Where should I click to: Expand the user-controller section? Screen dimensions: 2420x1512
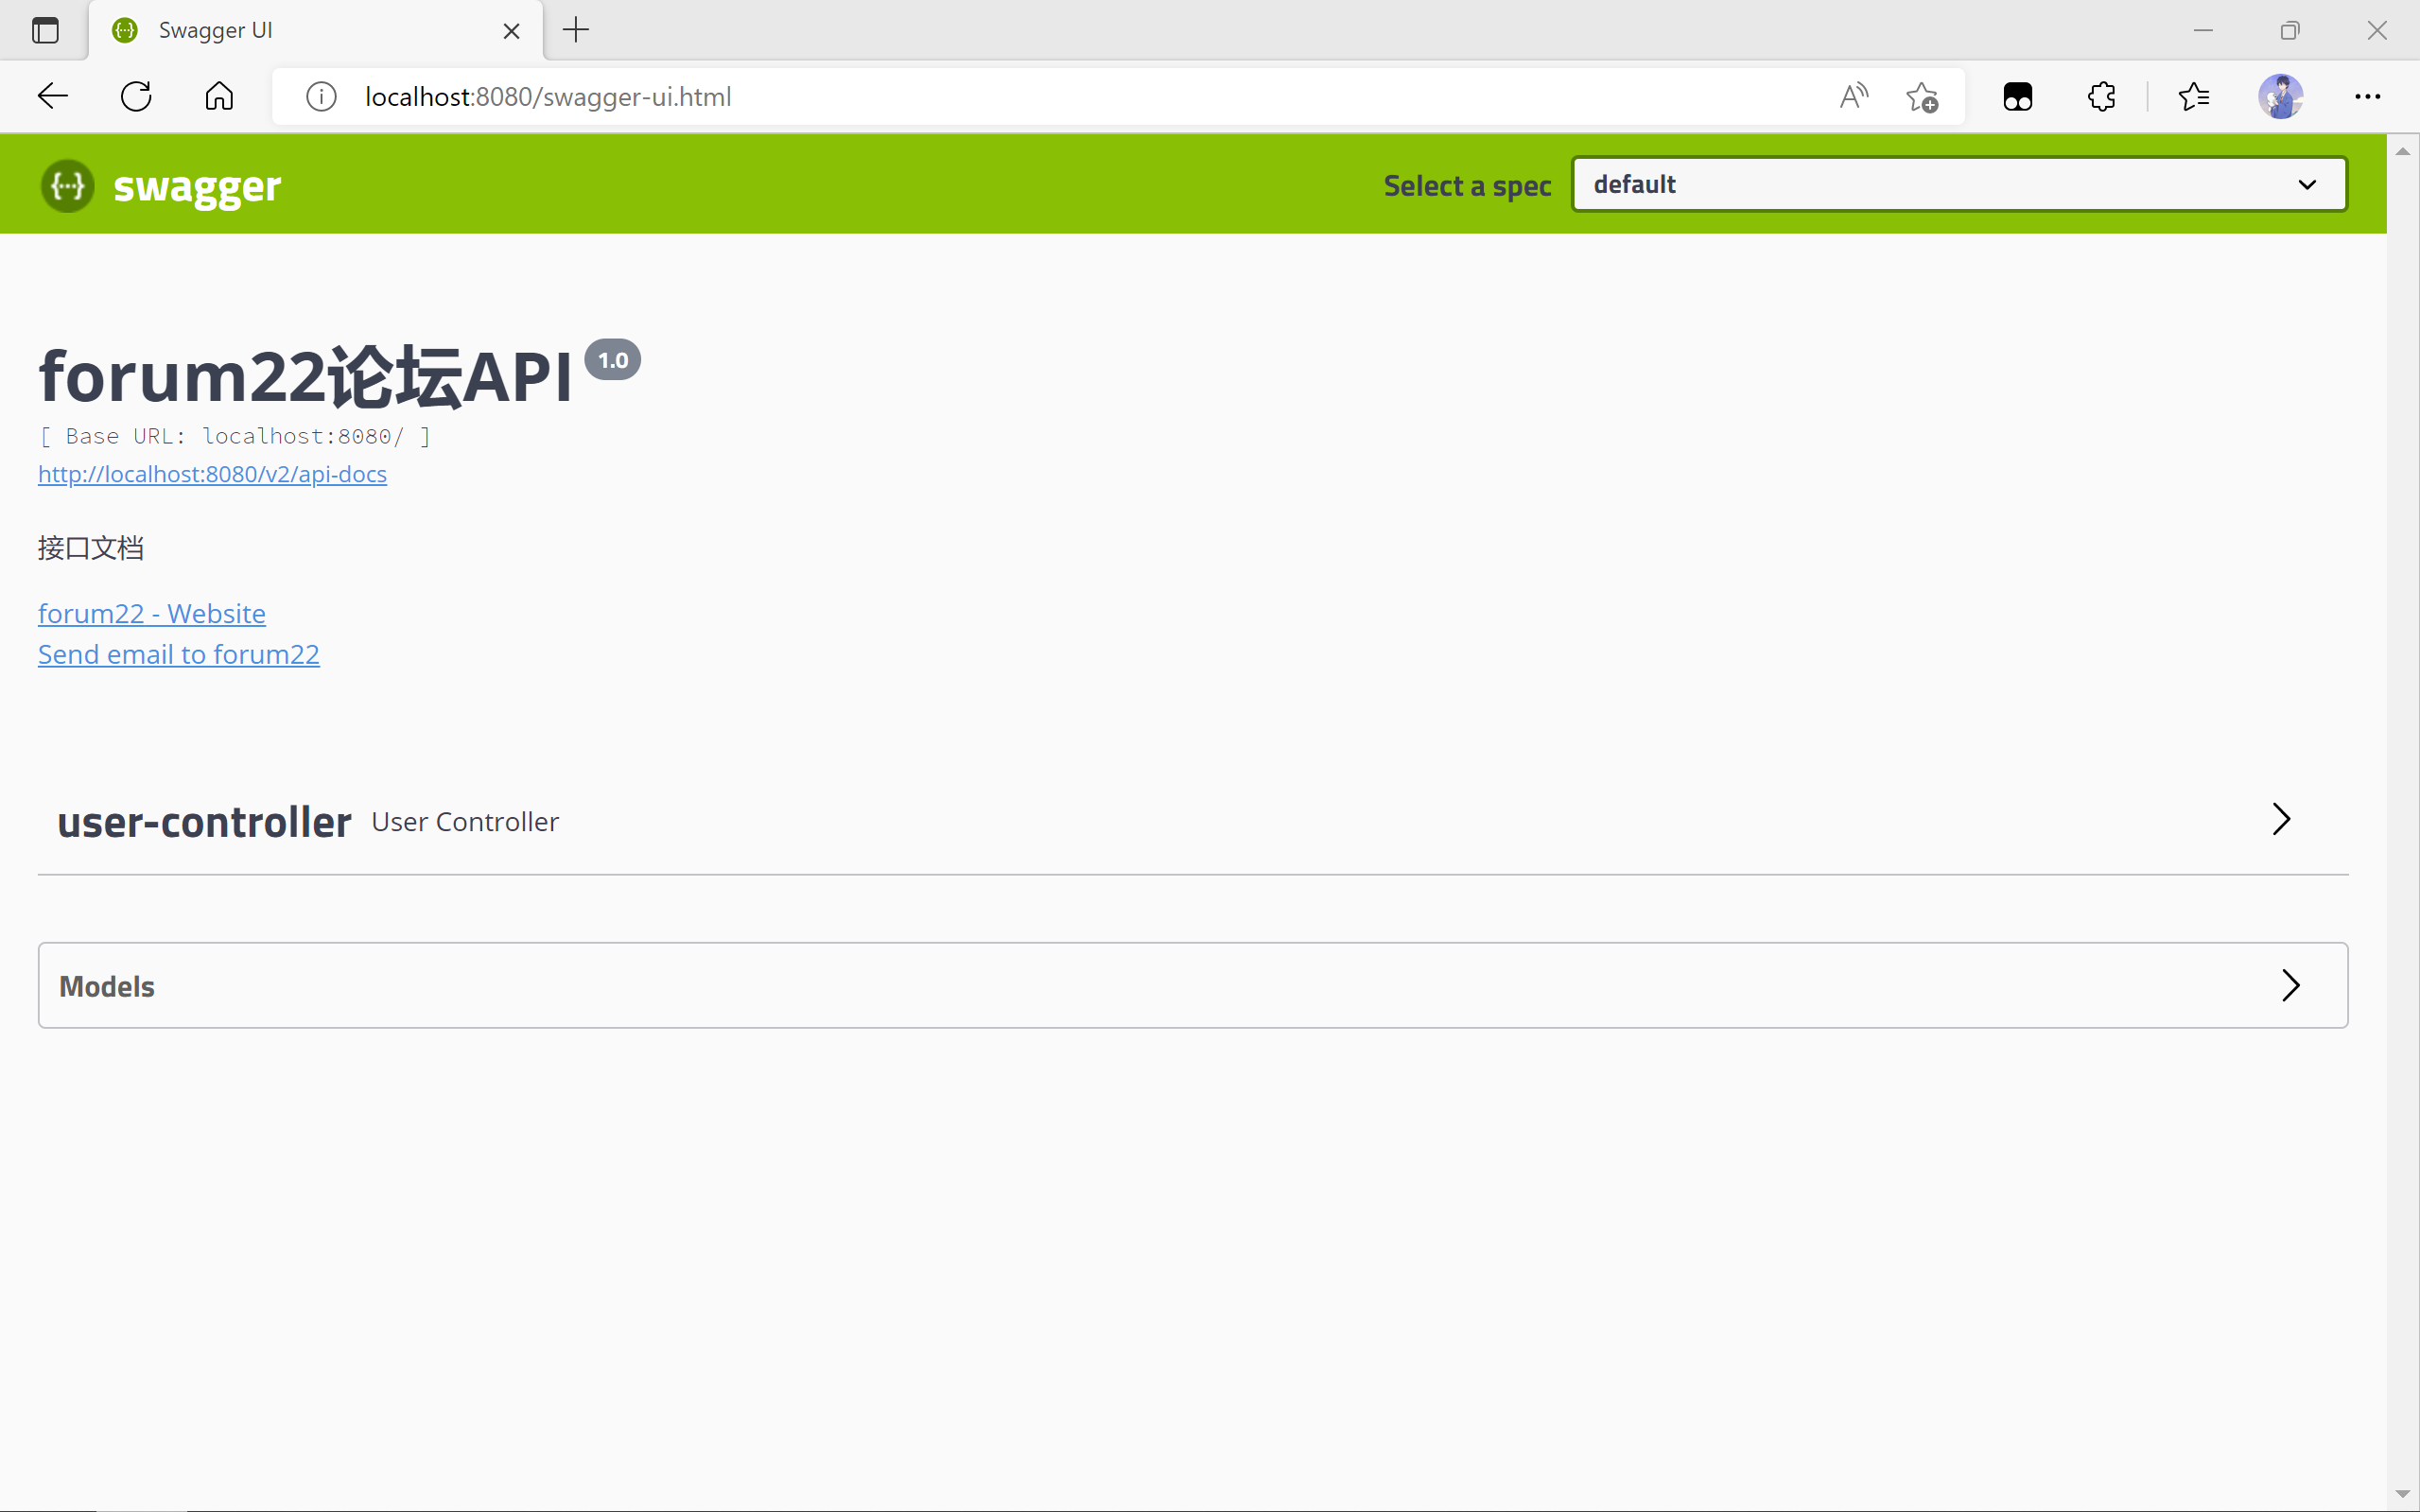[x=2280, y=820]
